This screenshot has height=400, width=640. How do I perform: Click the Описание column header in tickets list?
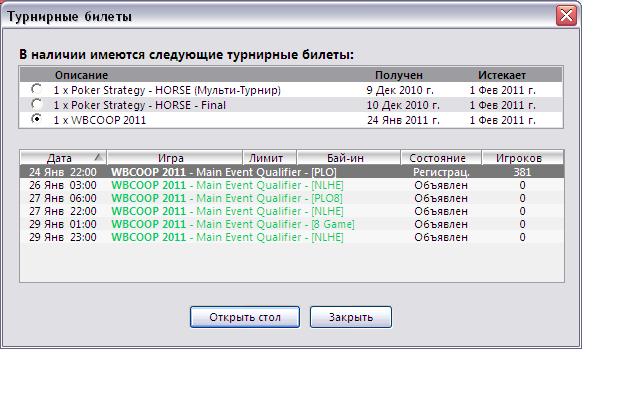click(x=81, y=75)
